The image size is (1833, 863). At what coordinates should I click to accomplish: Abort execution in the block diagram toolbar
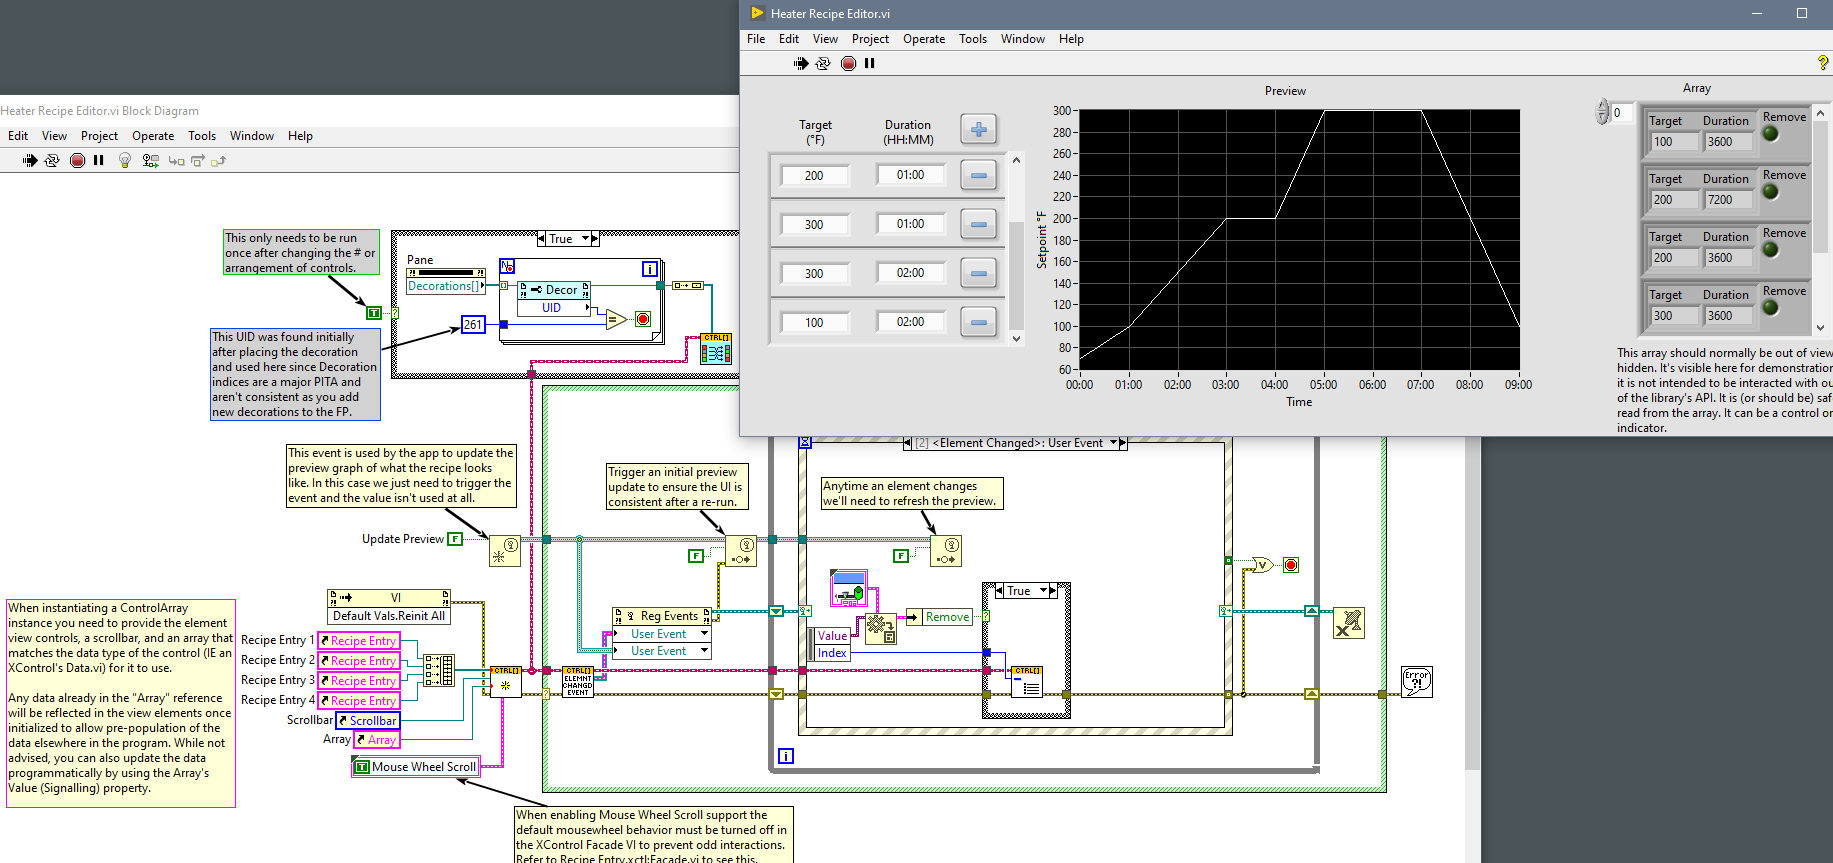click(x=77, y=160)
